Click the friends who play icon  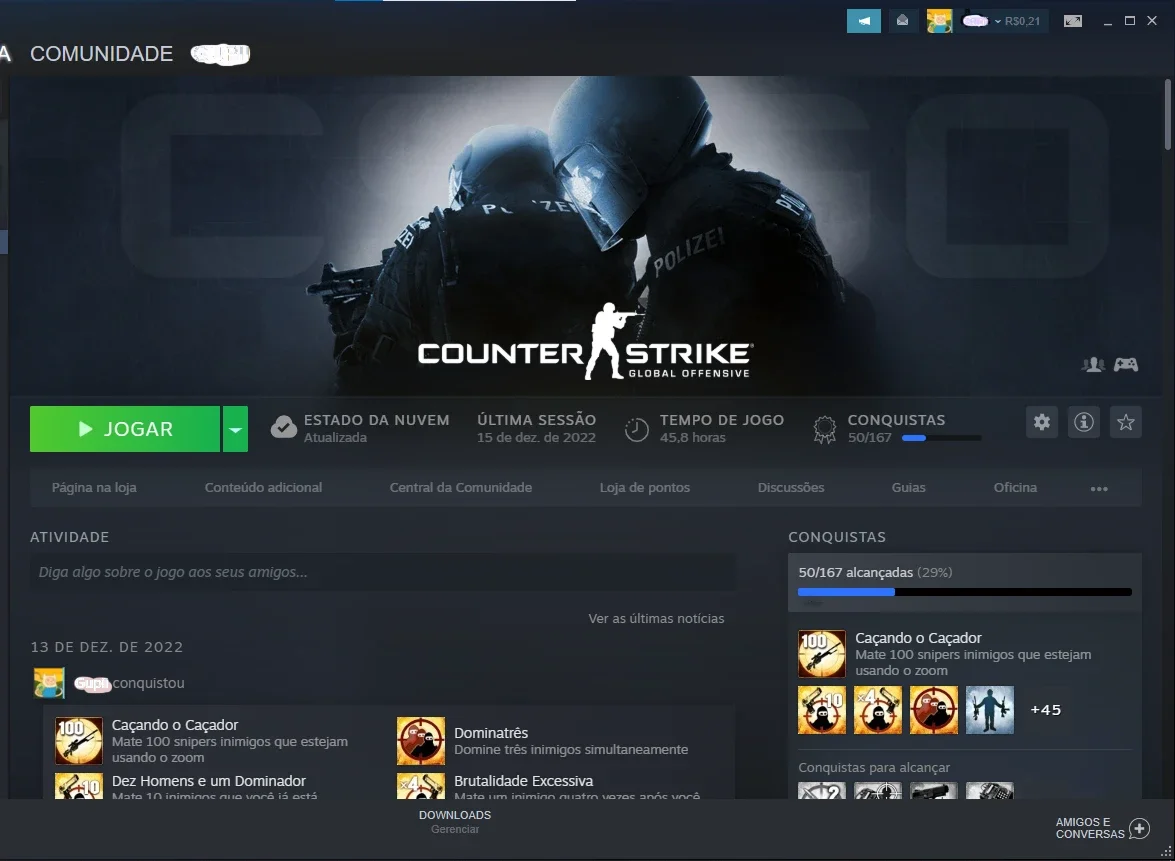[x=1093, y=365]
